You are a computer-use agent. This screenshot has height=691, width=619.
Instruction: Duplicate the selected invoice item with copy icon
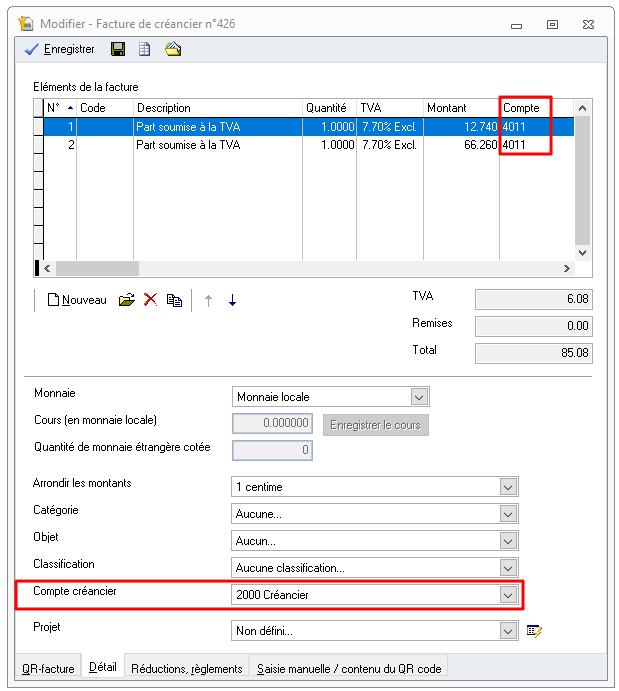pyautogui.click(x=175, y=300)
